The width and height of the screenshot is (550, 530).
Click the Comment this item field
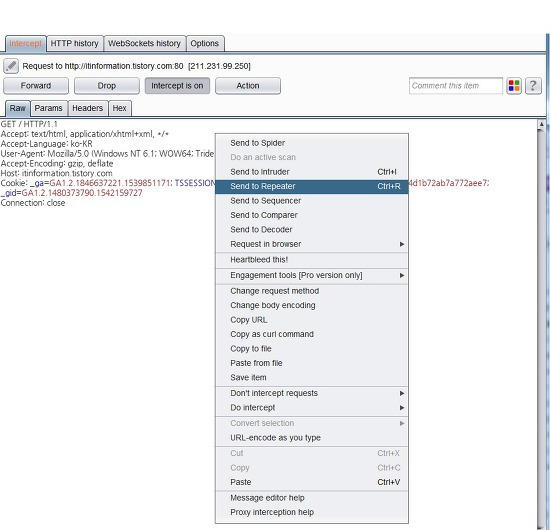[x=456, y=86]
